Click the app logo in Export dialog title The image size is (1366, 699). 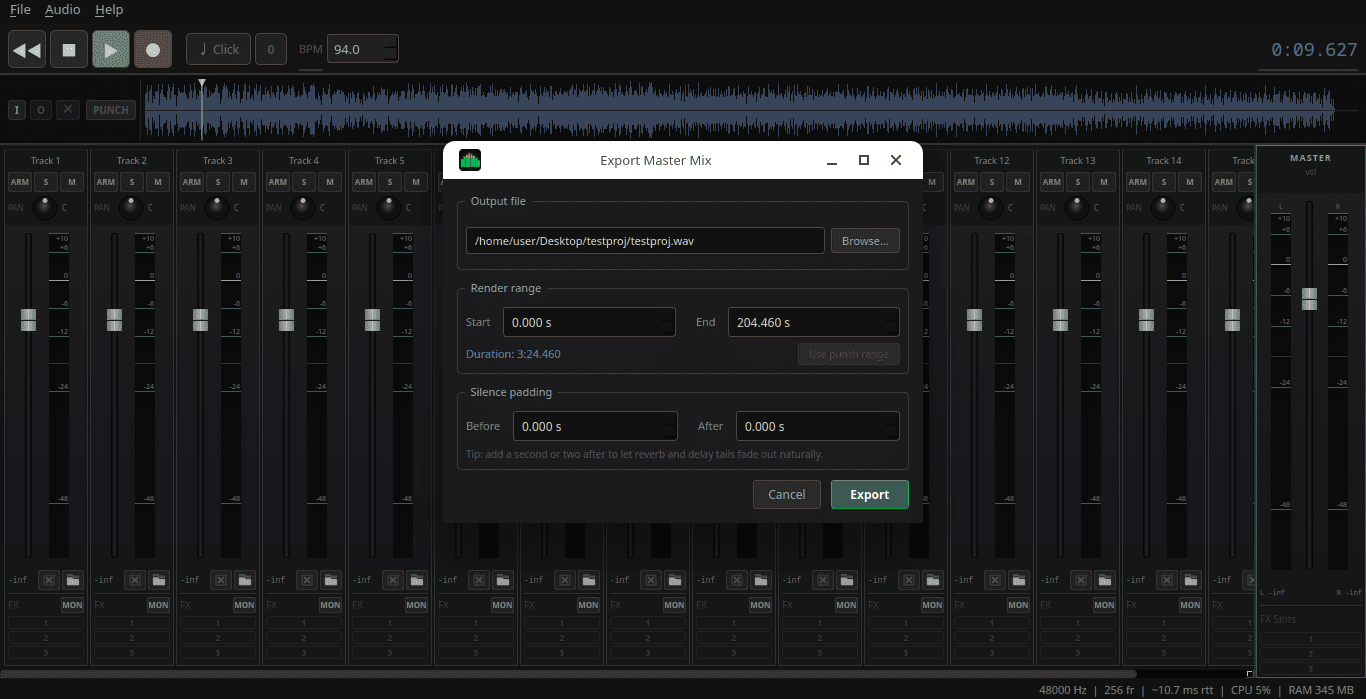(x=470, y=160)
